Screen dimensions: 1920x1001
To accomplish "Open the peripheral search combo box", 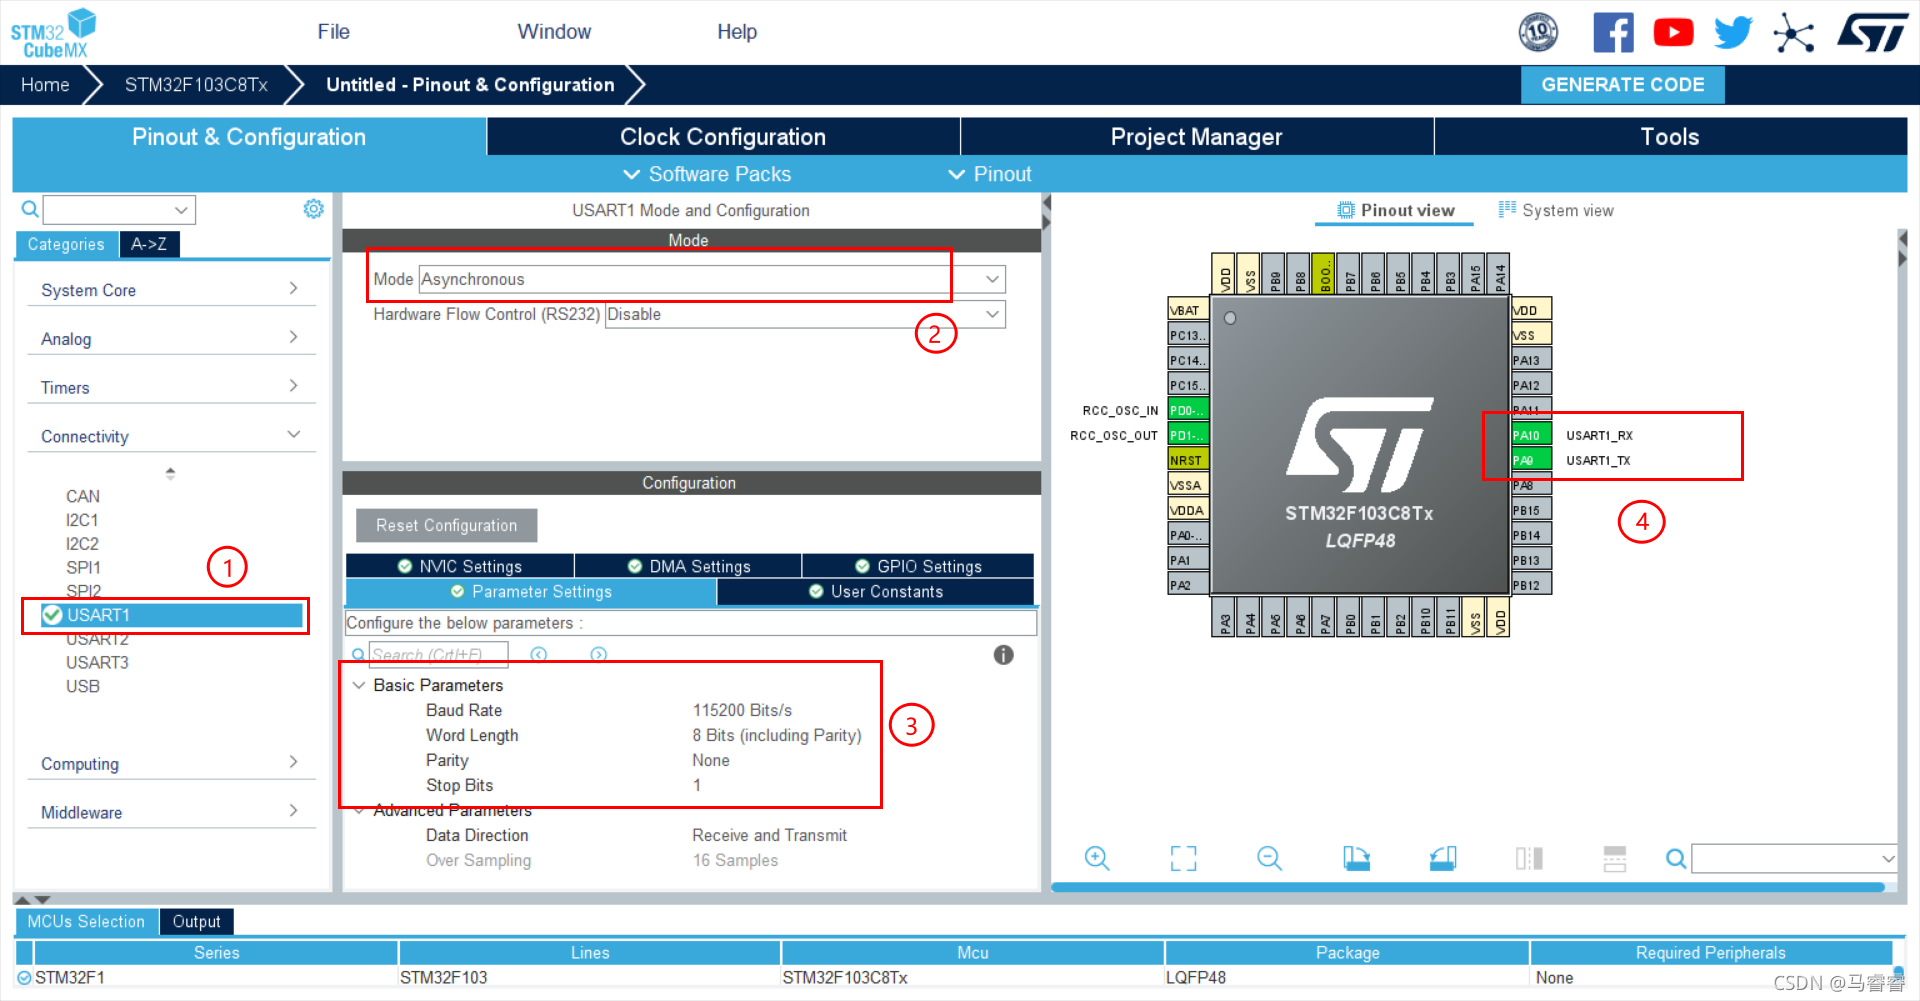I will (119, 210).
